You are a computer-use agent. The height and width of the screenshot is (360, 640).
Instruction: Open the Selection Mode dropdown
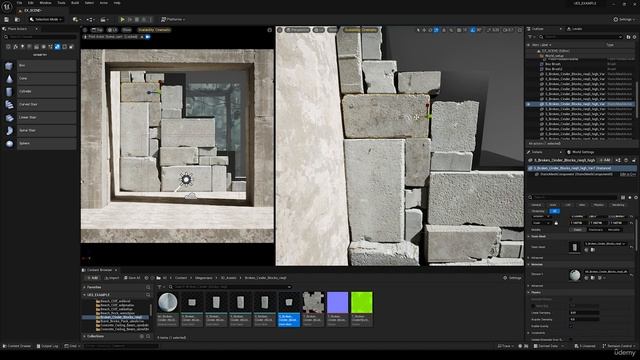(x=46, y=19)
